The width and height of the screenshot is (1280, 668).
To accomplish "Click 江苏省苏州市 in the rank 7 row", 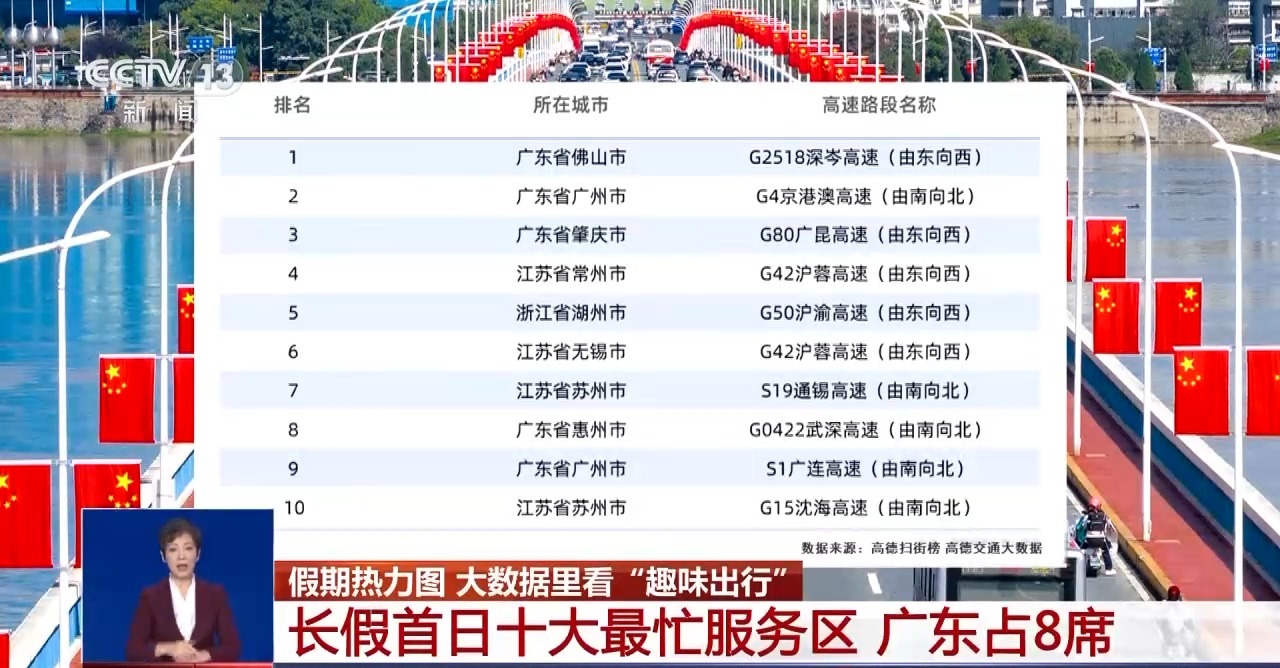I will tap(571, 391).
